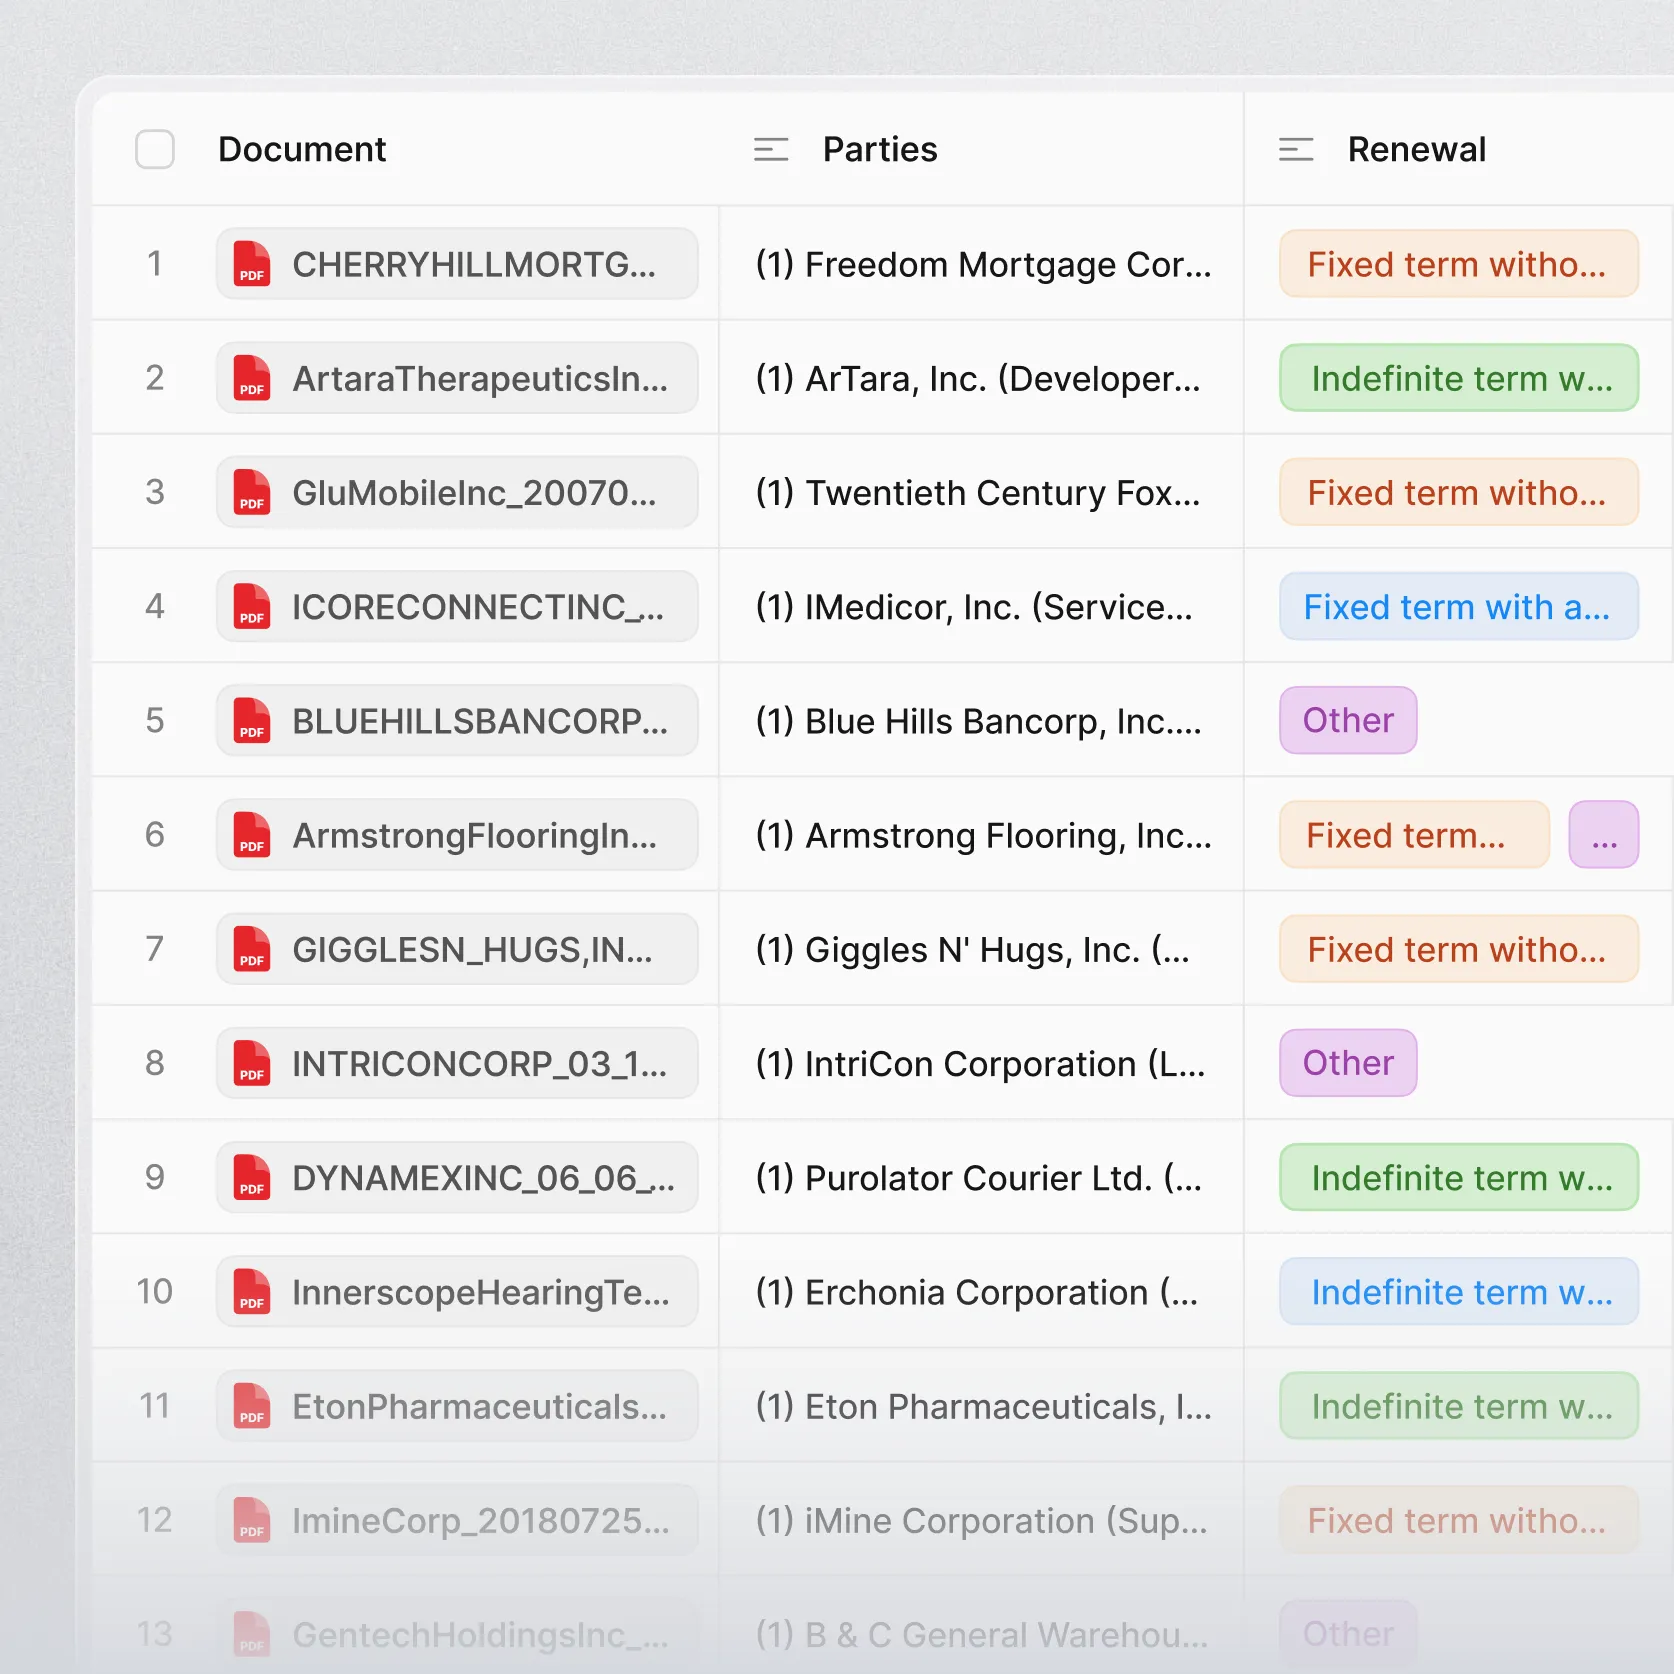Select the Purolator Courier Ltd. parties cell
1674x1674 pixels.
[x=982, y=1177]
